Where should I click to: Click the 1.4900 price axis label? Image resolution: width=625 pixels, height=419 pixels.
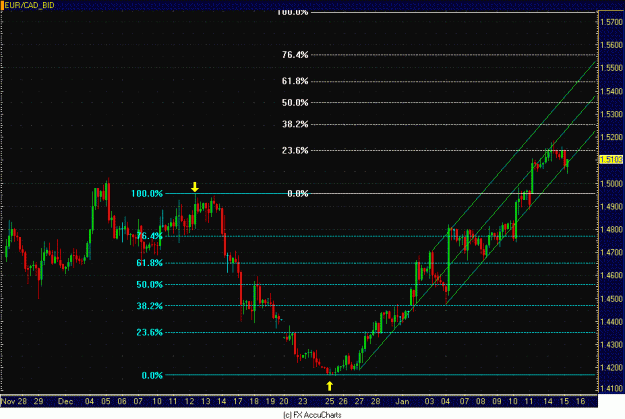tap(611, 207)
